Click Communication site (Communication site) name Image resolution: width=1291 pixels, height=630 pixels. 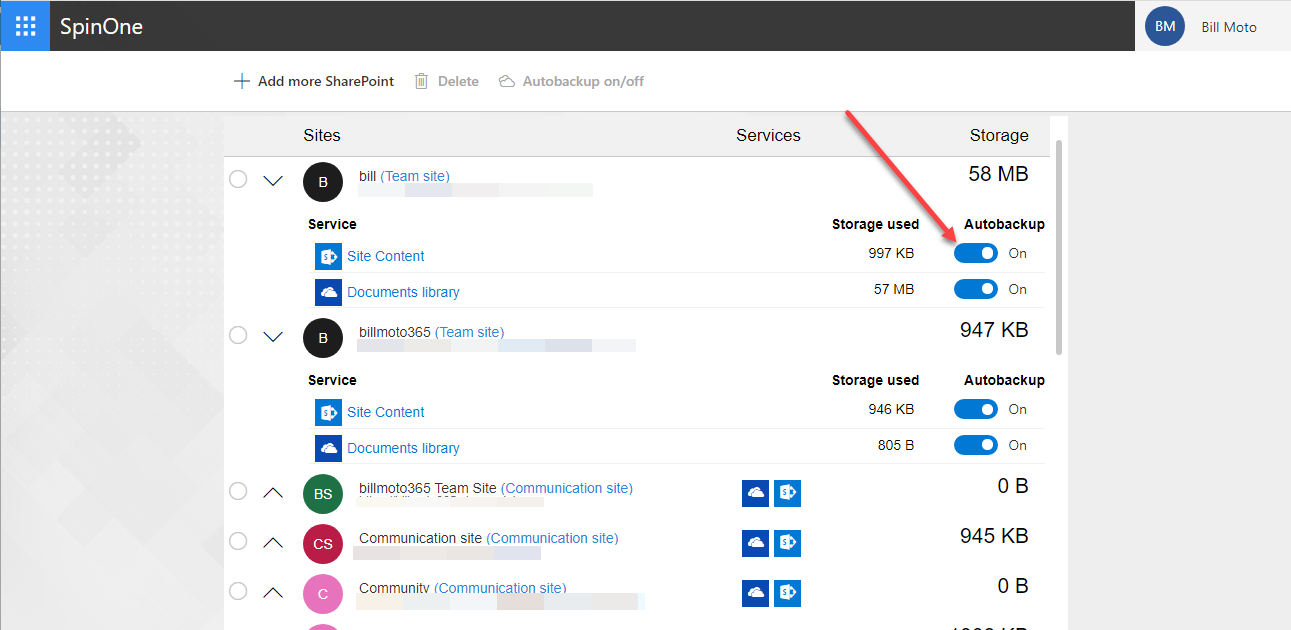click(x=489, y=538)
